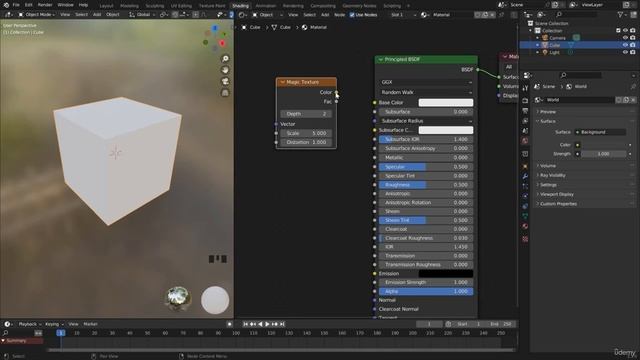Image resolution: width=640 pixels, height=360 pixels.
Task: Open Object Data properties tab
Action: pyautogui.click(x=525, y=216)
